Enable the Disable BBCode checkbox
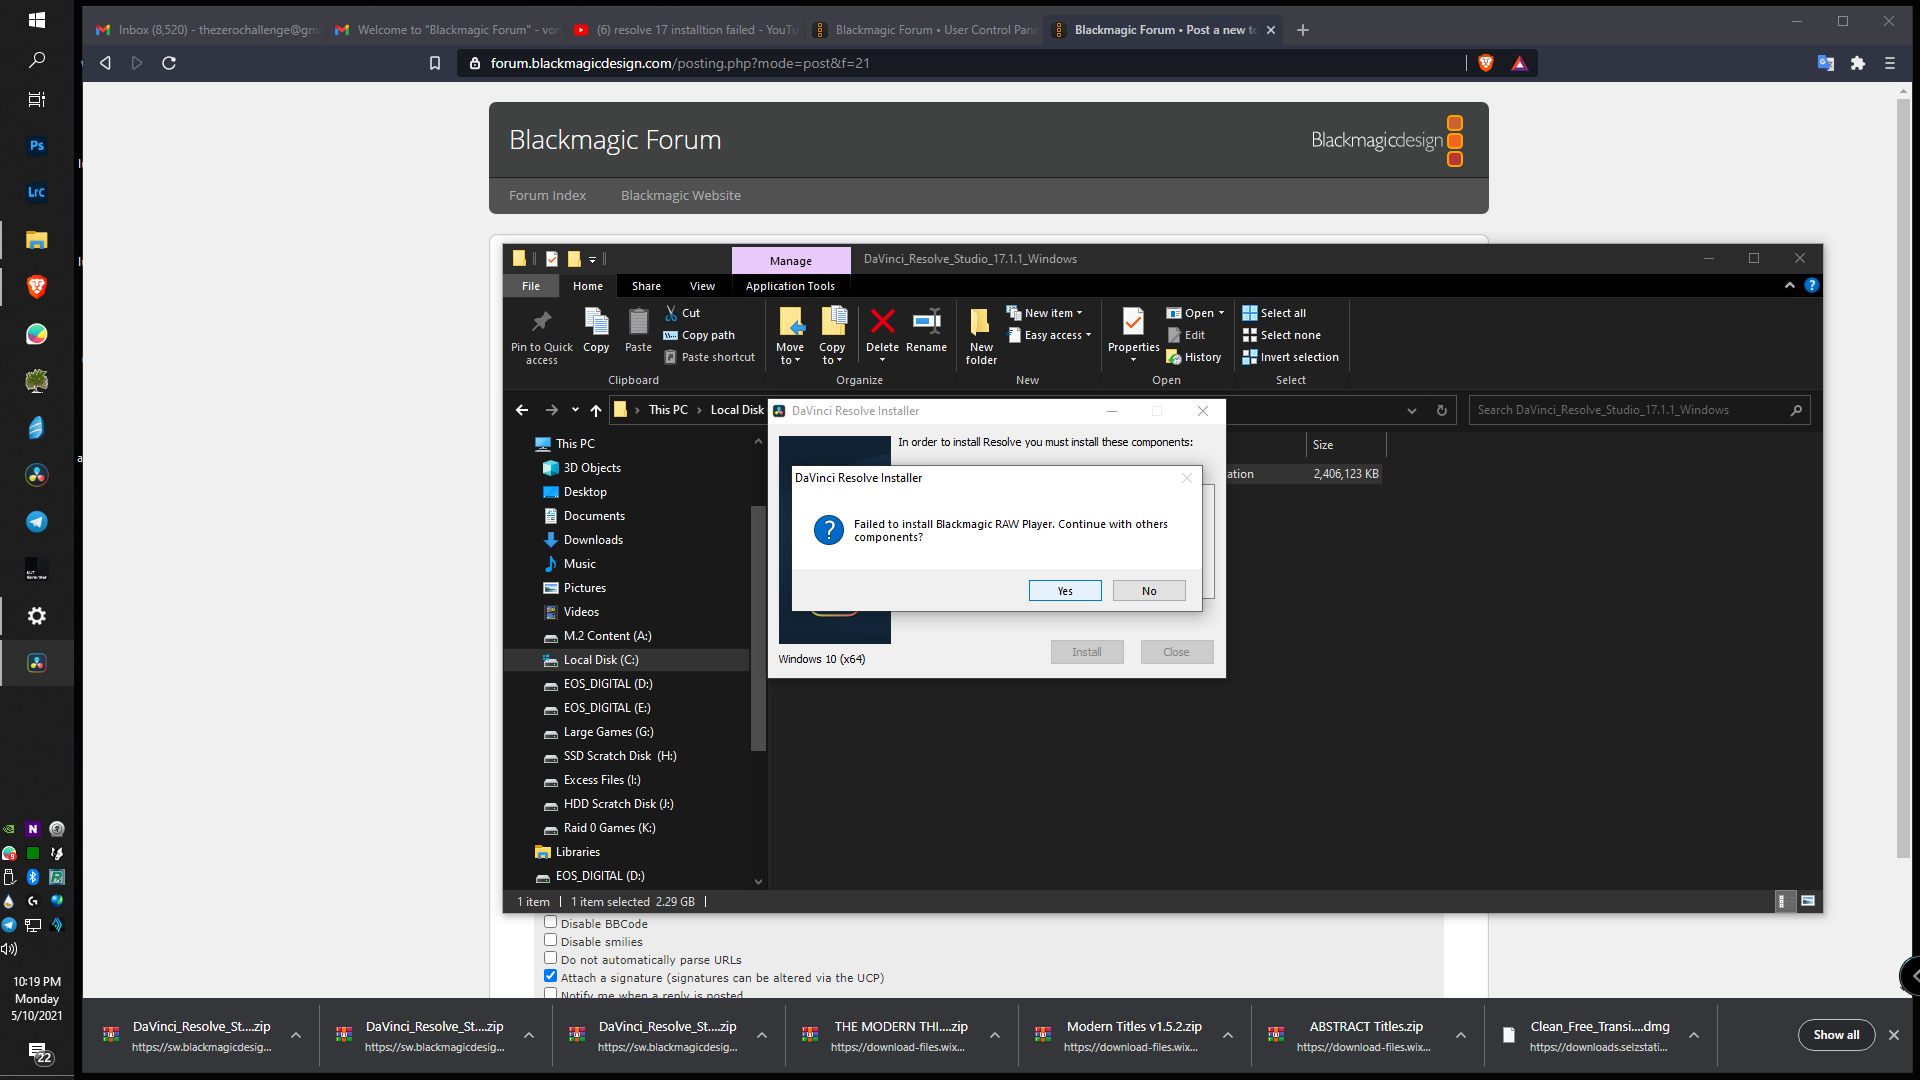Image resolution: width=1920 pixels, height=1080 pixels. coord(550,922)
